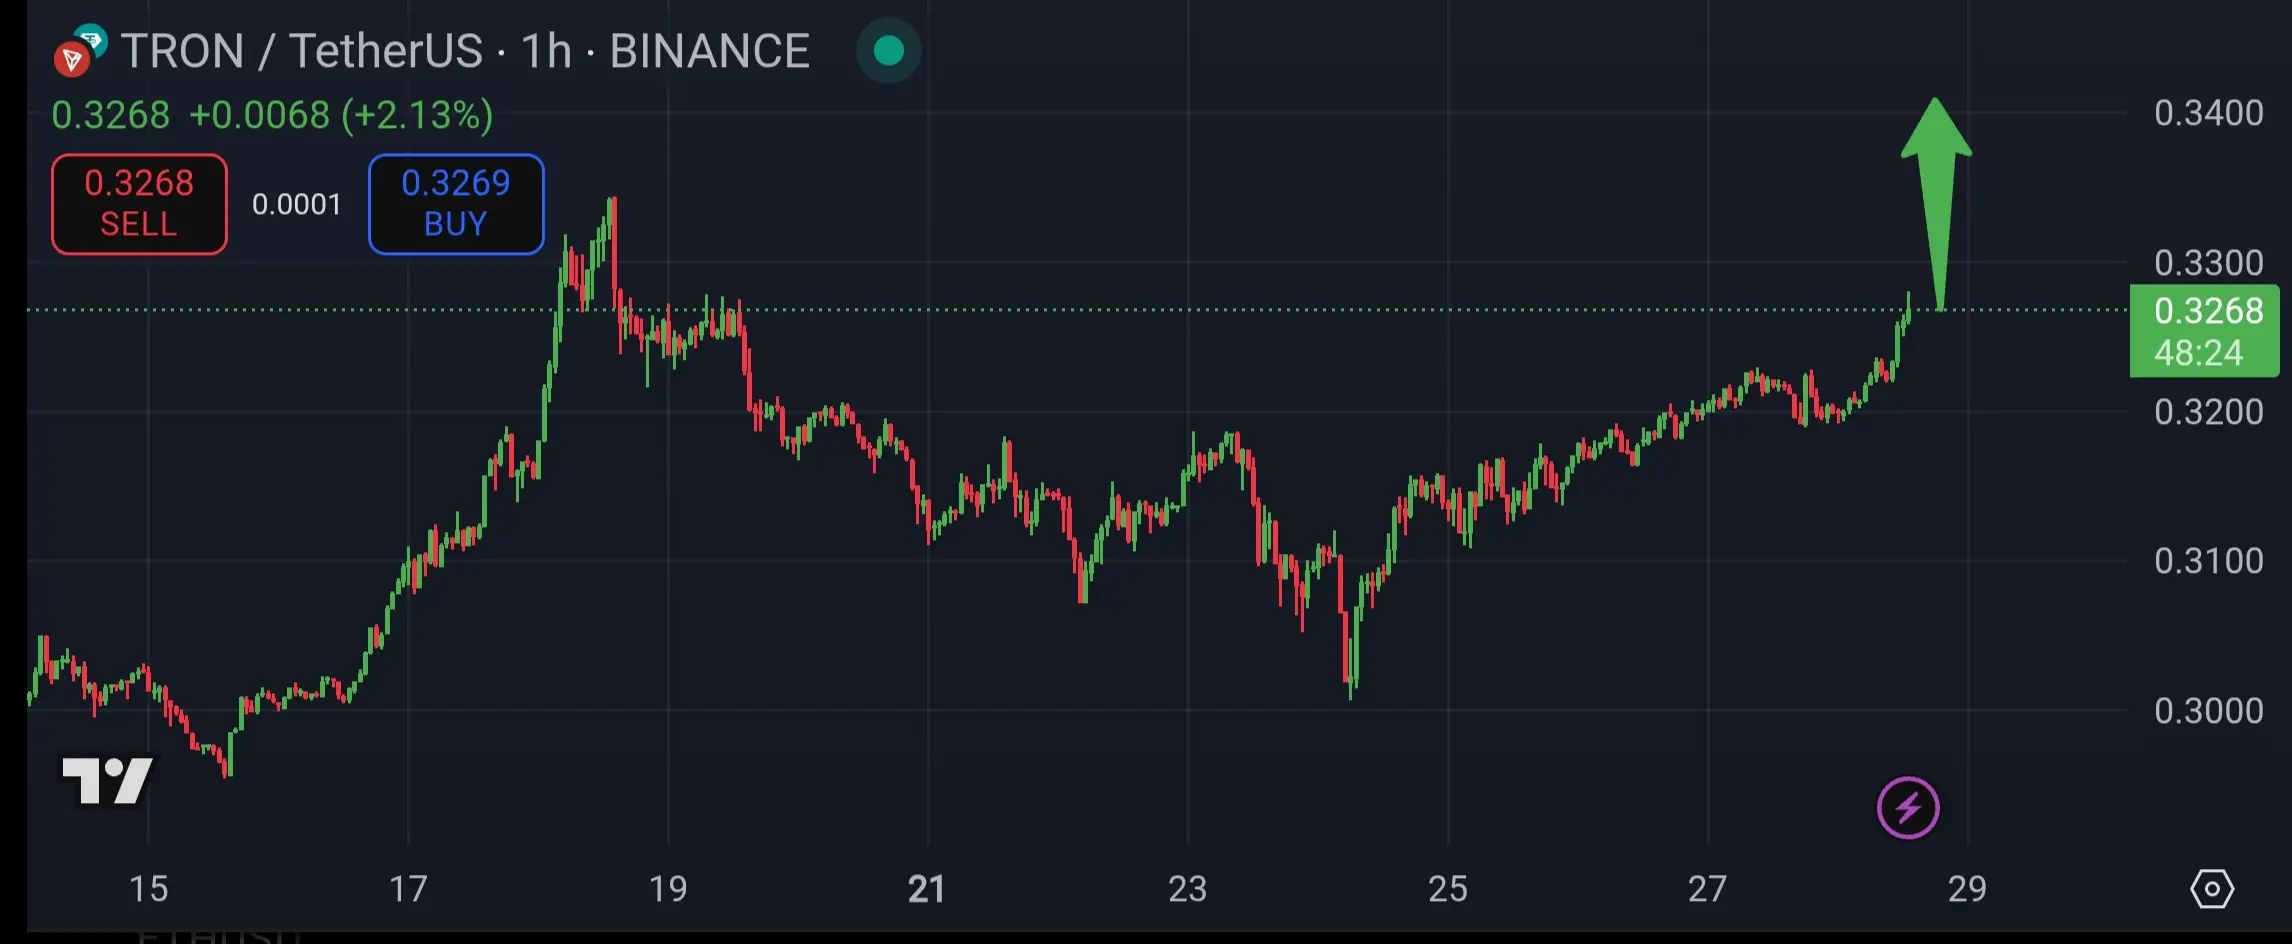This screenshot has width=2292, height=944.
Task: Click the red 0.3268 SELL button
Action: click(x=139, y=204)
